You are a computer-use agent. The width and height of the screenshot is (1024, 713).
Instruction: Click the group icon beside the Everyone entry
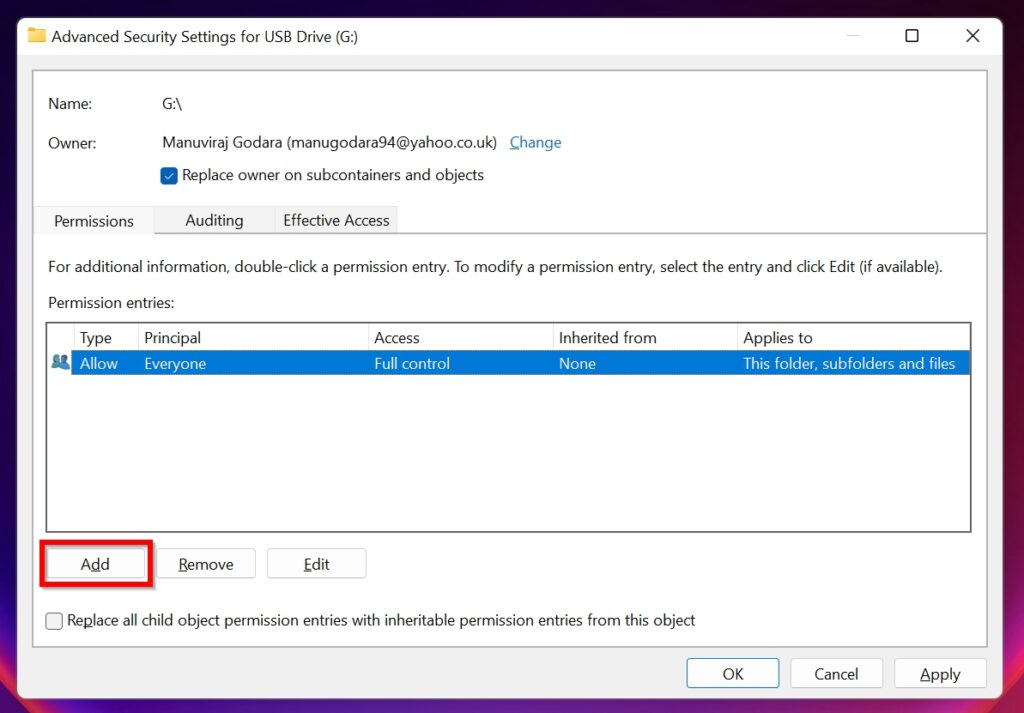59,362
